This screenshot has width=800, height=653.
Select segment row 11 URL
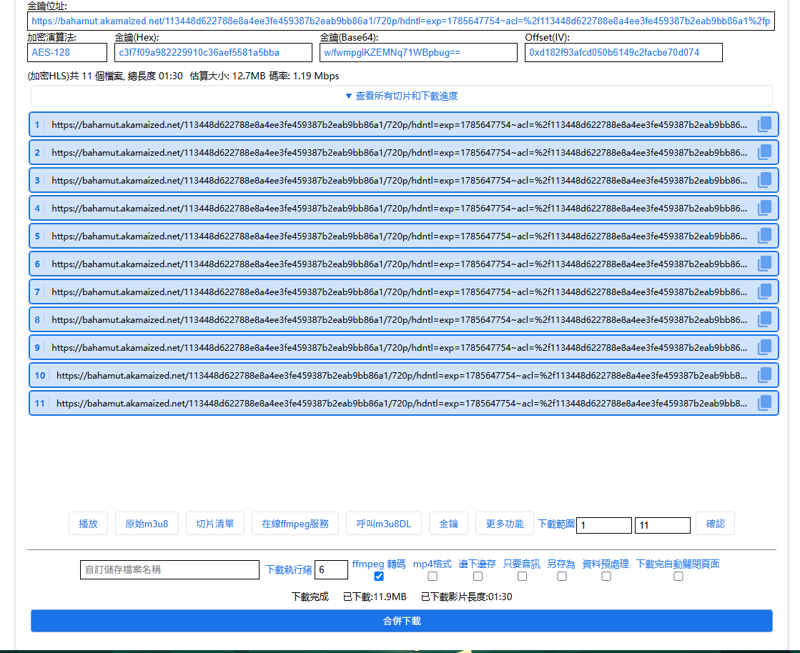[402, 403]
